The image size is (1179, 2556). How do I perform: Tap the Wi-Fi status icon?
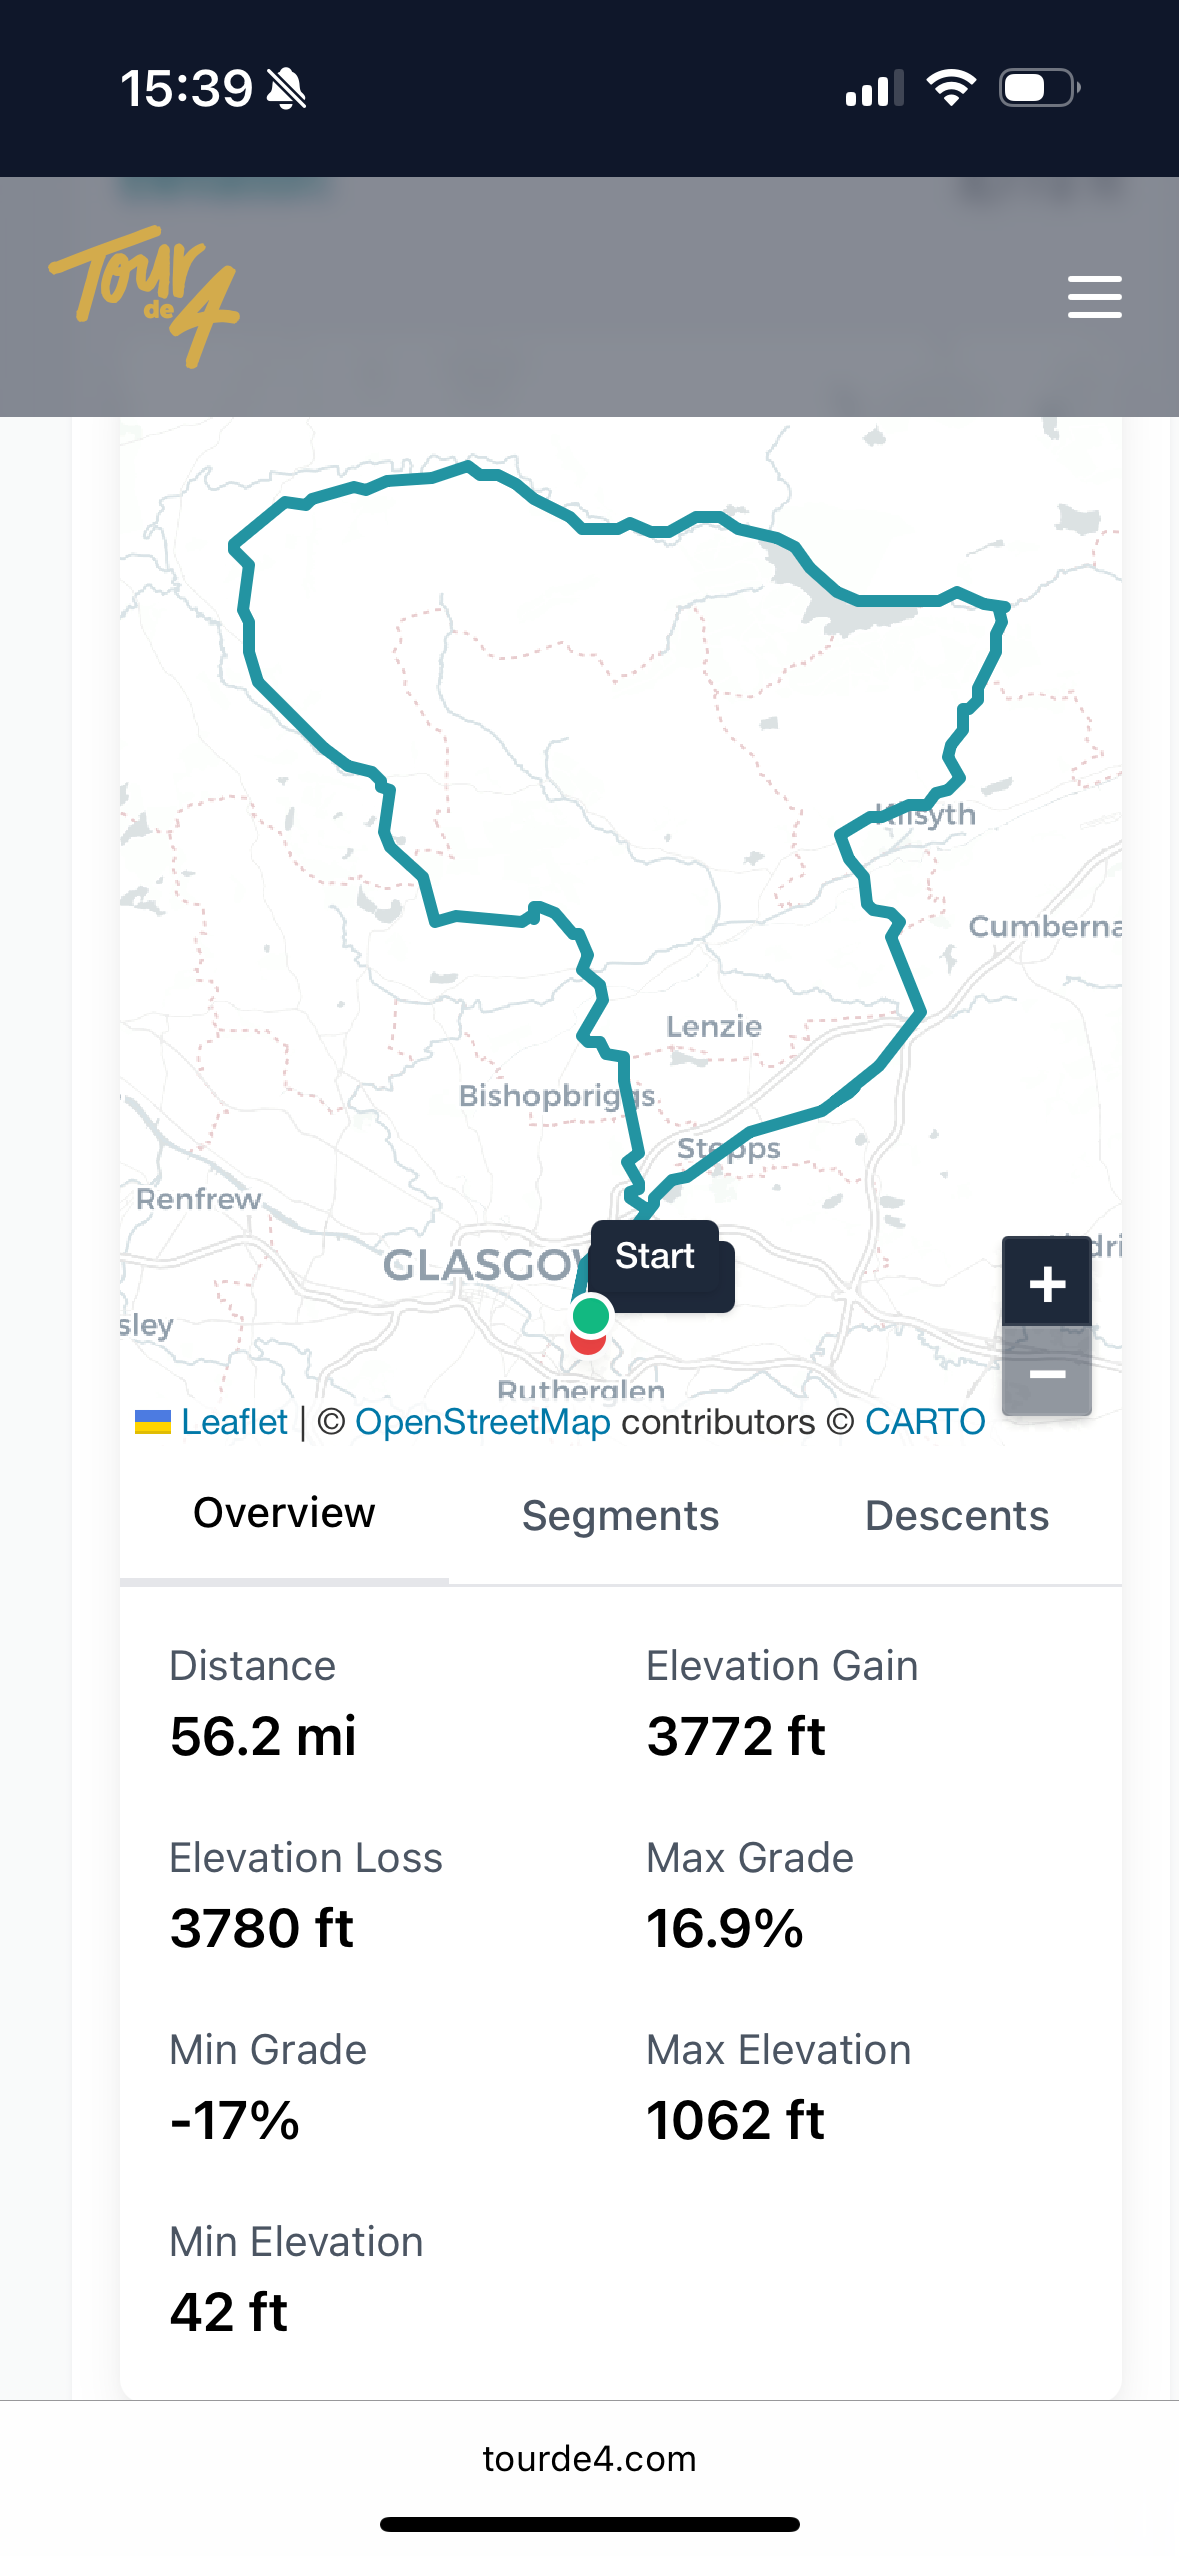click(951, 88)
